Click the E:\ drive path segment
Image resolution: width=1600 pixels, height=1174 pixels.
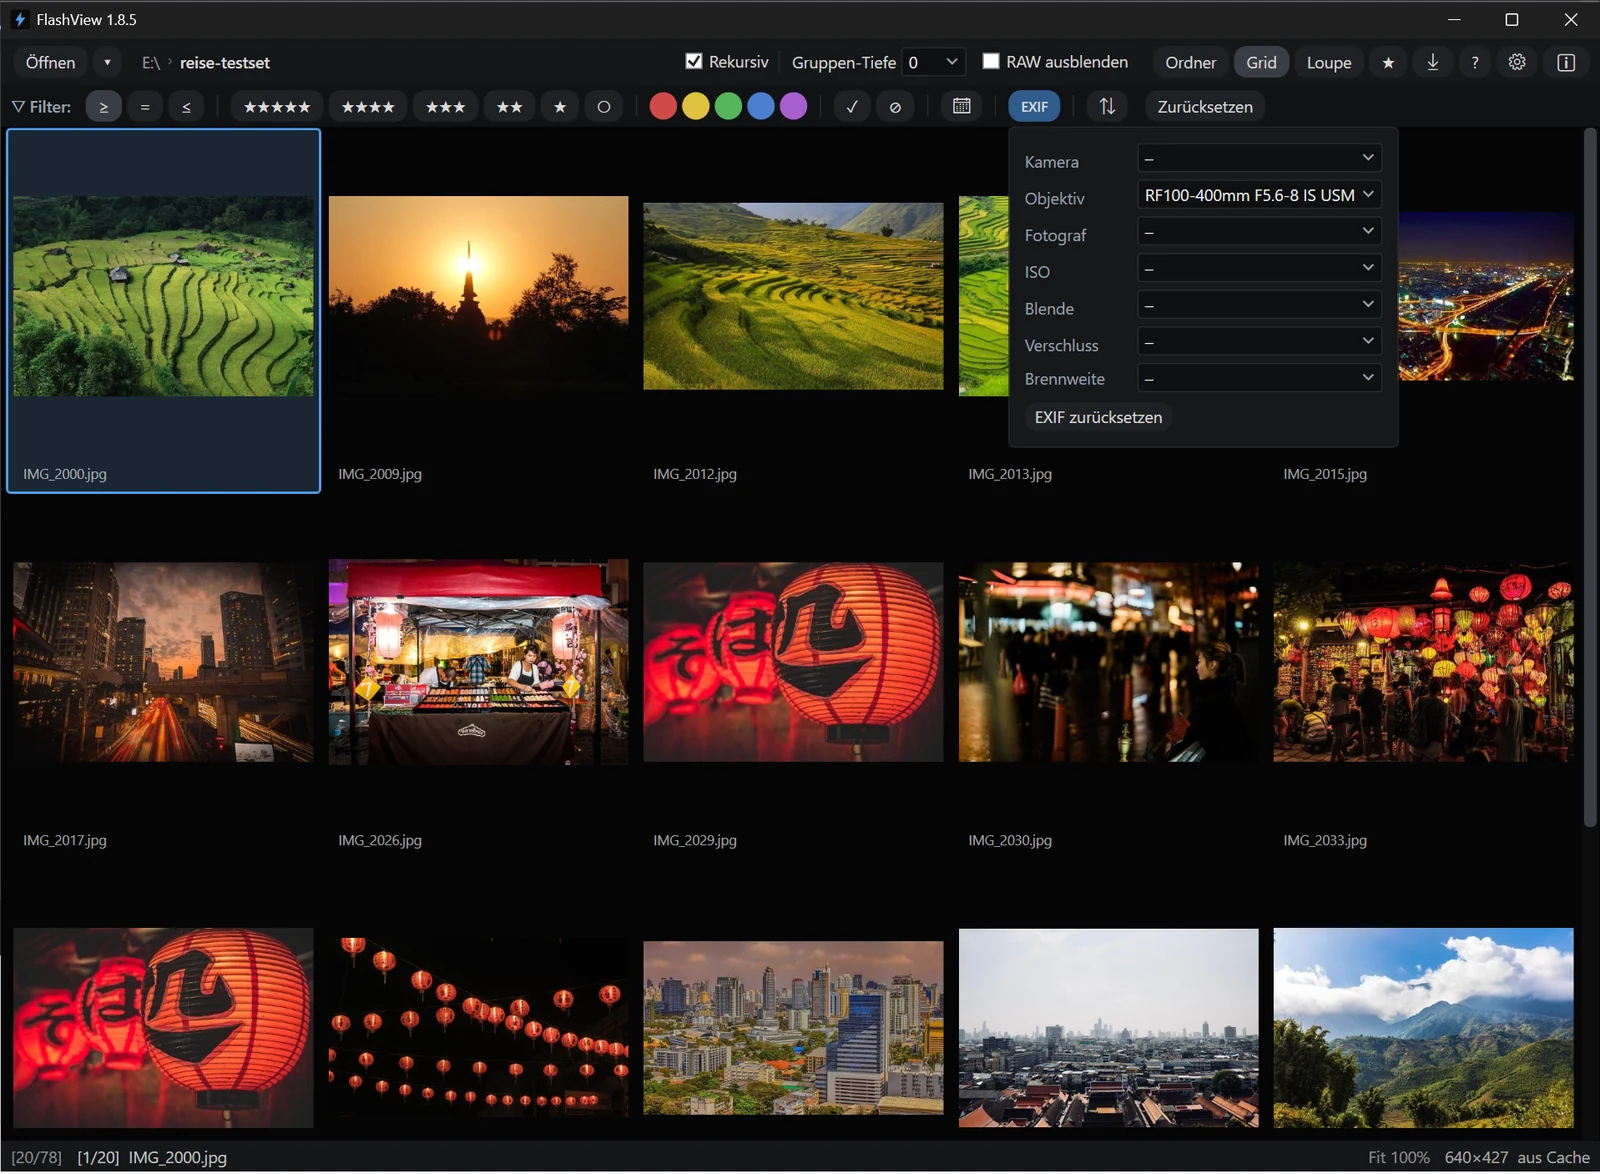click(x=151, y=63)
